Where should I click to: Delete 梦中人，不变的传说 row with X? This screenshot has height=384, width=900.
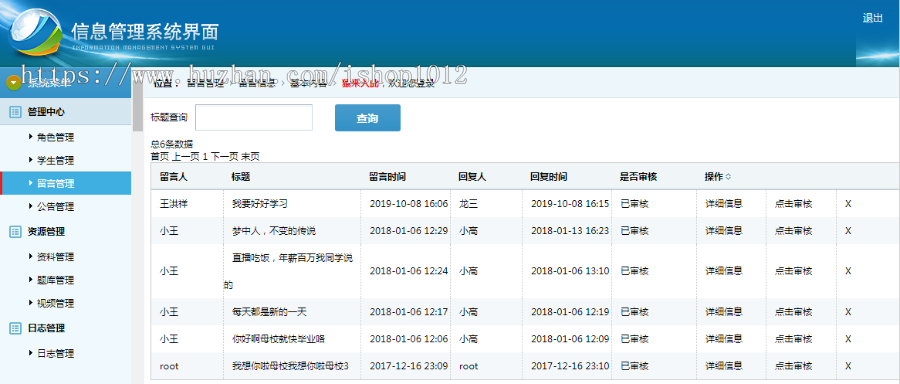coord(848,231)
